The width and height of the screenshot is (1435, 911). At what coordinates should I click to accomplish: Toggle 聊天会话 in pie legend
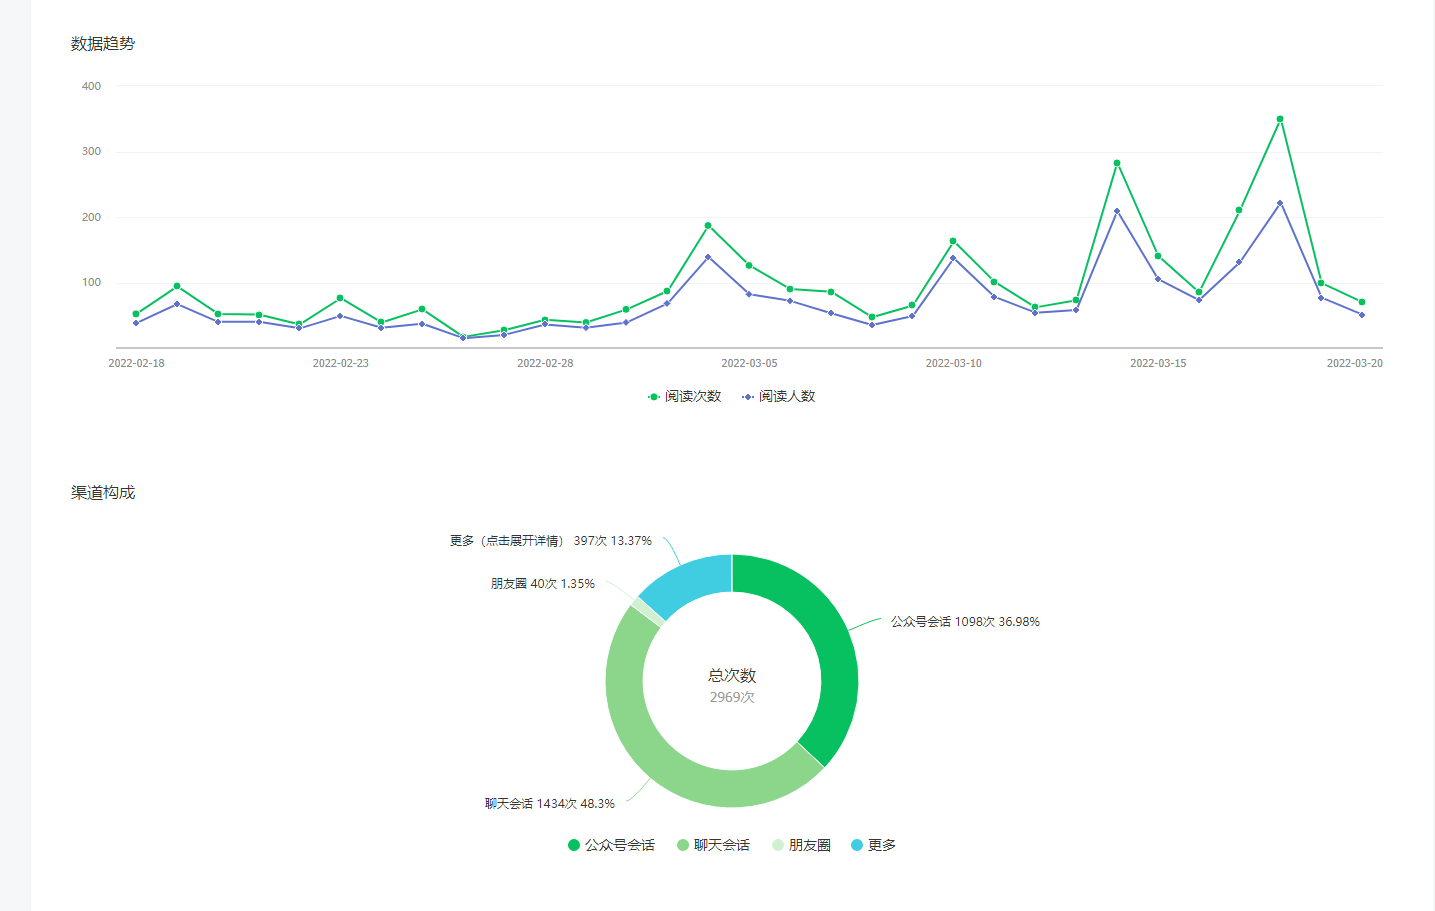[x=714, y=845]
